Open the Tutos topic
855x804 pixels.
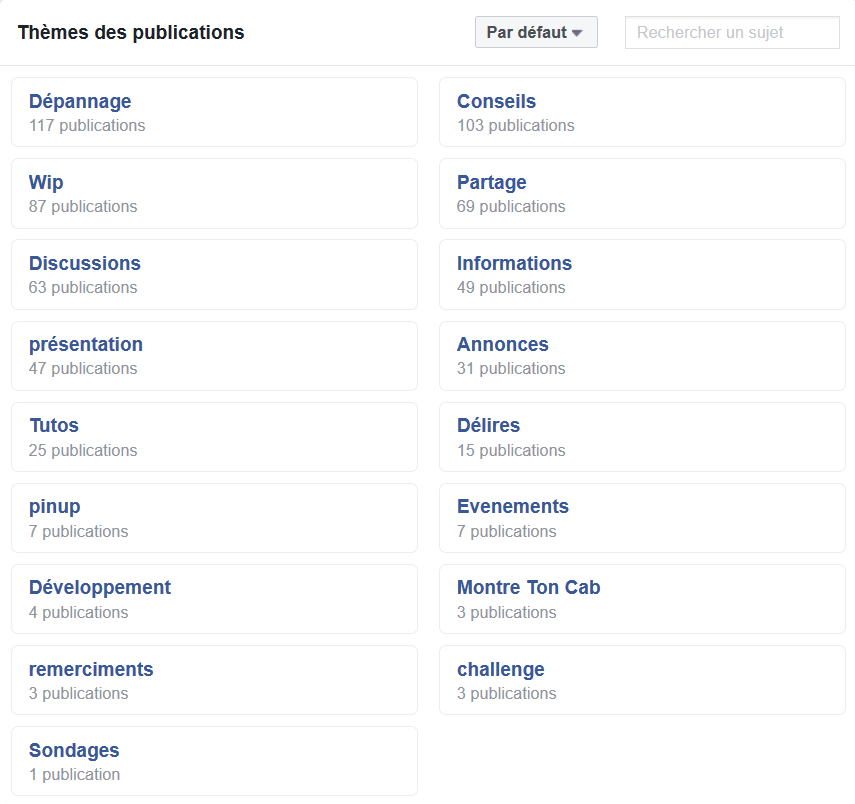(54, 426)
